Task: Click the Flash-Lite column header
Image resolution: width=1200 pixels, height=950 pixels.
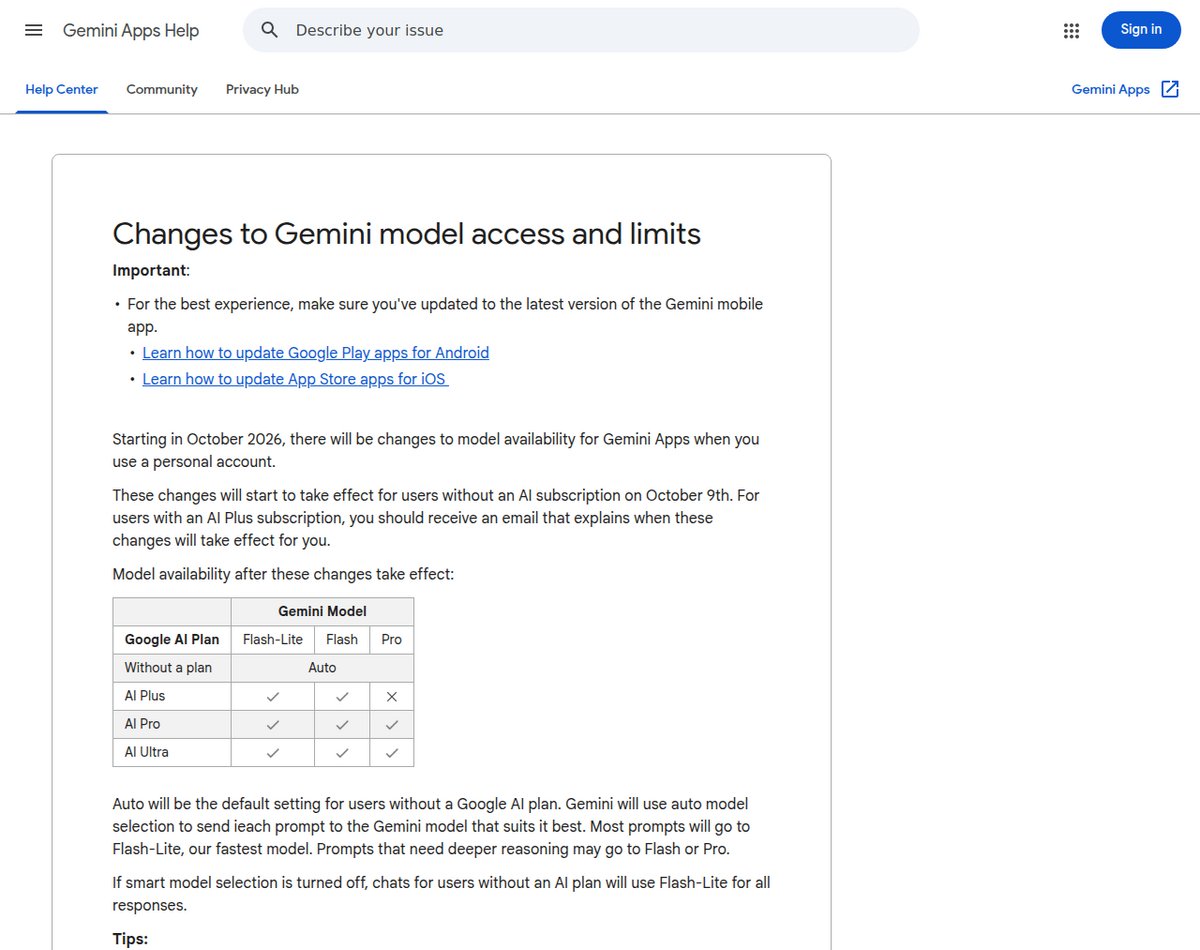Action: coord(273,639)
